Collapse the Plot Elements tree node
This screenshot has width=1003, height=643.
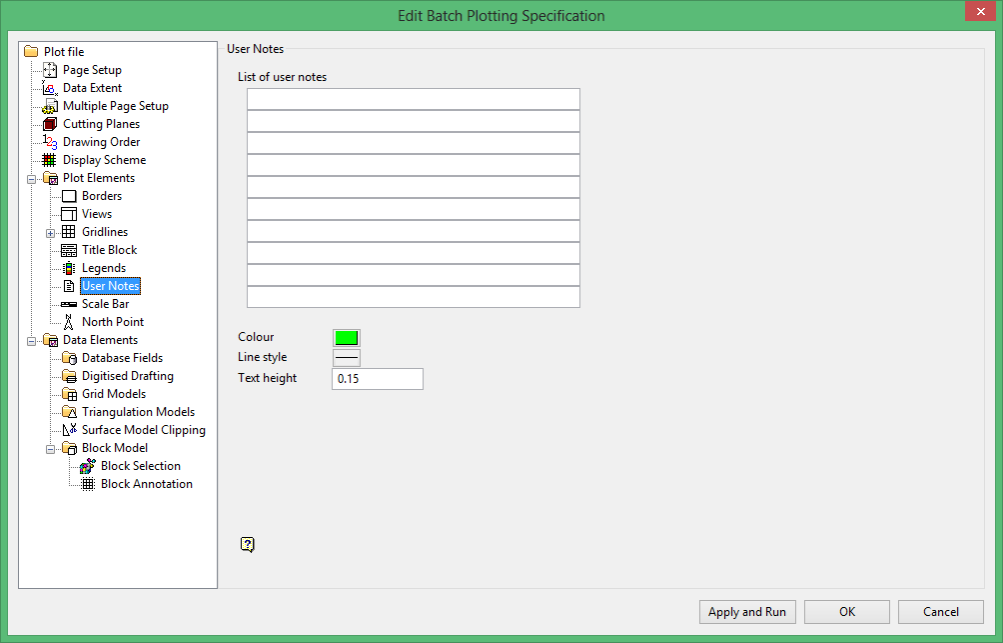click(x=31, y=179)
